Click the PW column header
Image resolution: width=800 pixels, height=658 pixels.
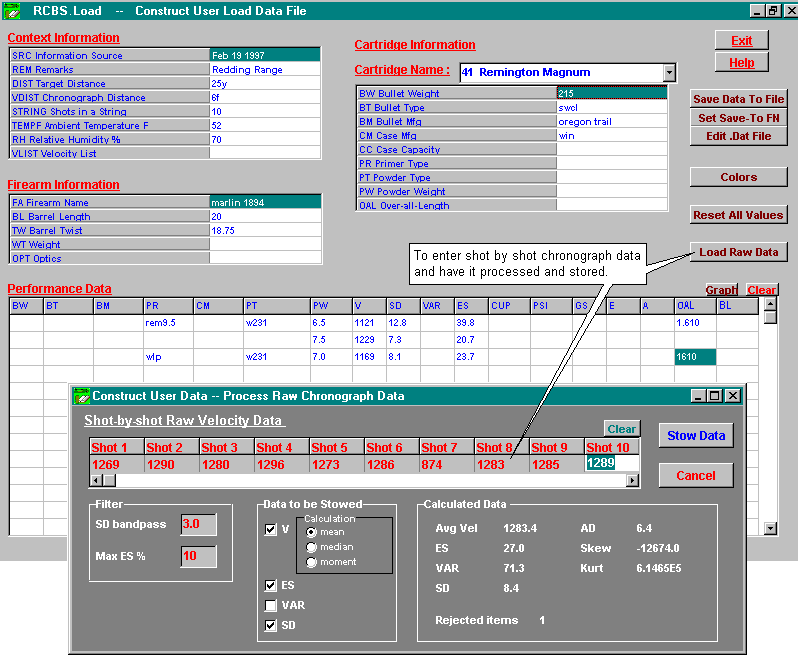tap(331, 306)
